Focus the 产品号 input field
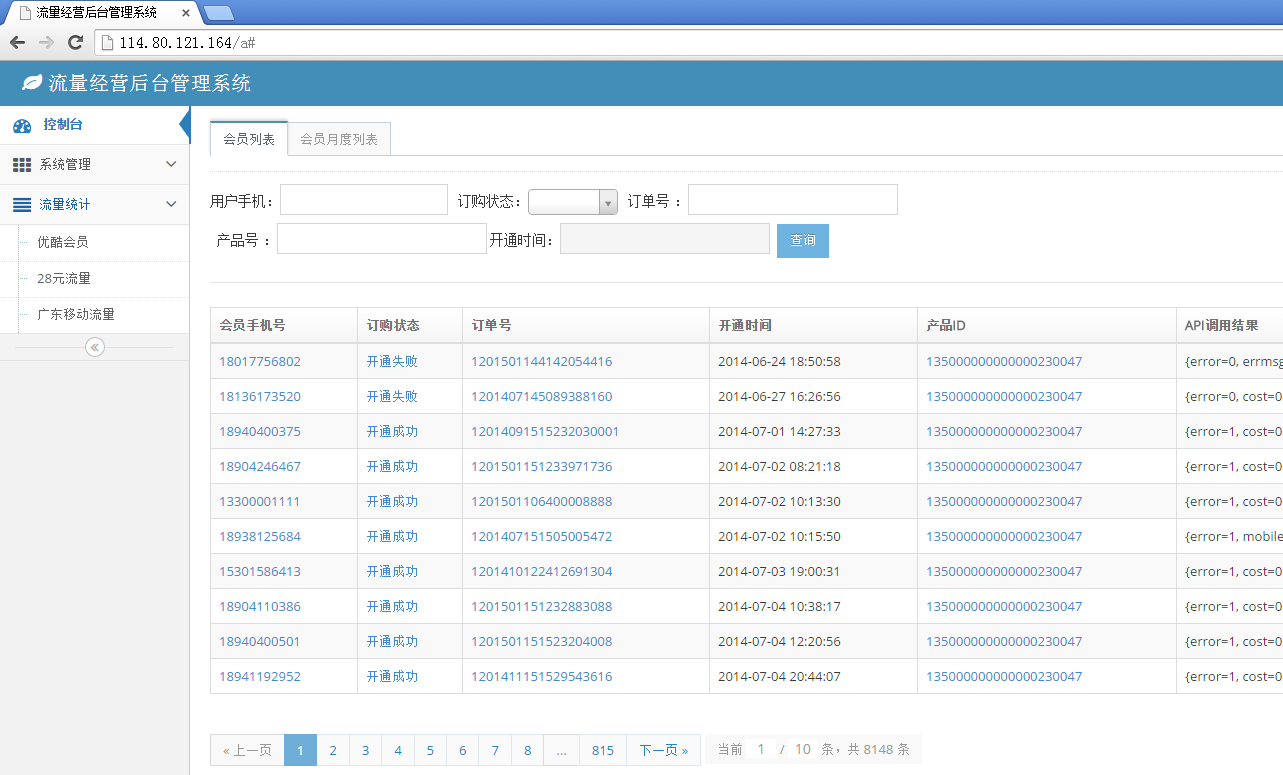1283x775 pixels. point(382,239)
